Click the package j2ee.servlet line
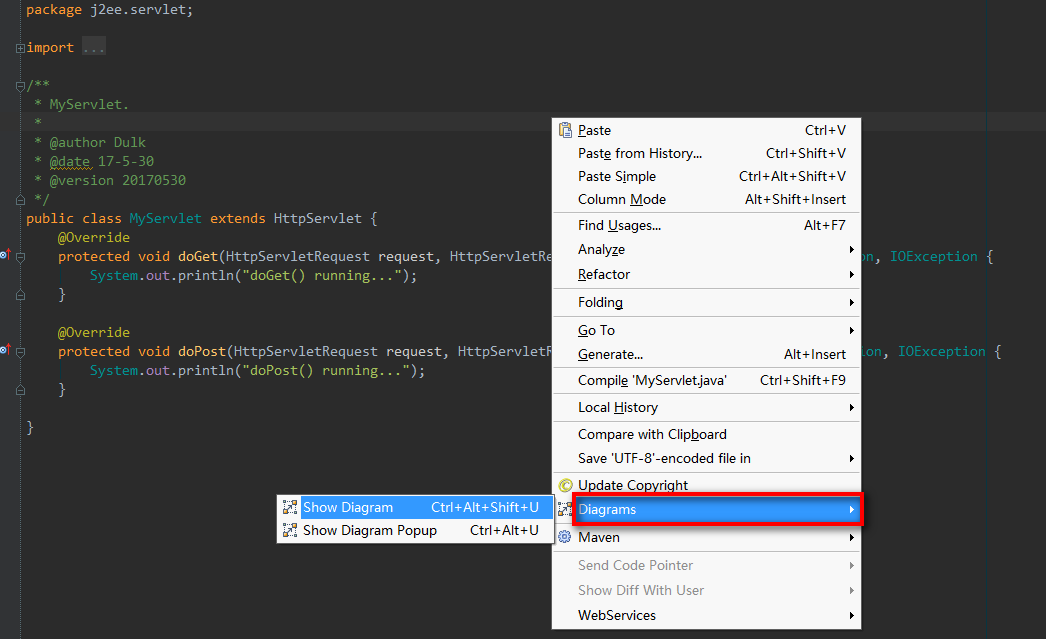Image resolution: width=1046 pixels, height=639 pixels. (x=109, y=10)
